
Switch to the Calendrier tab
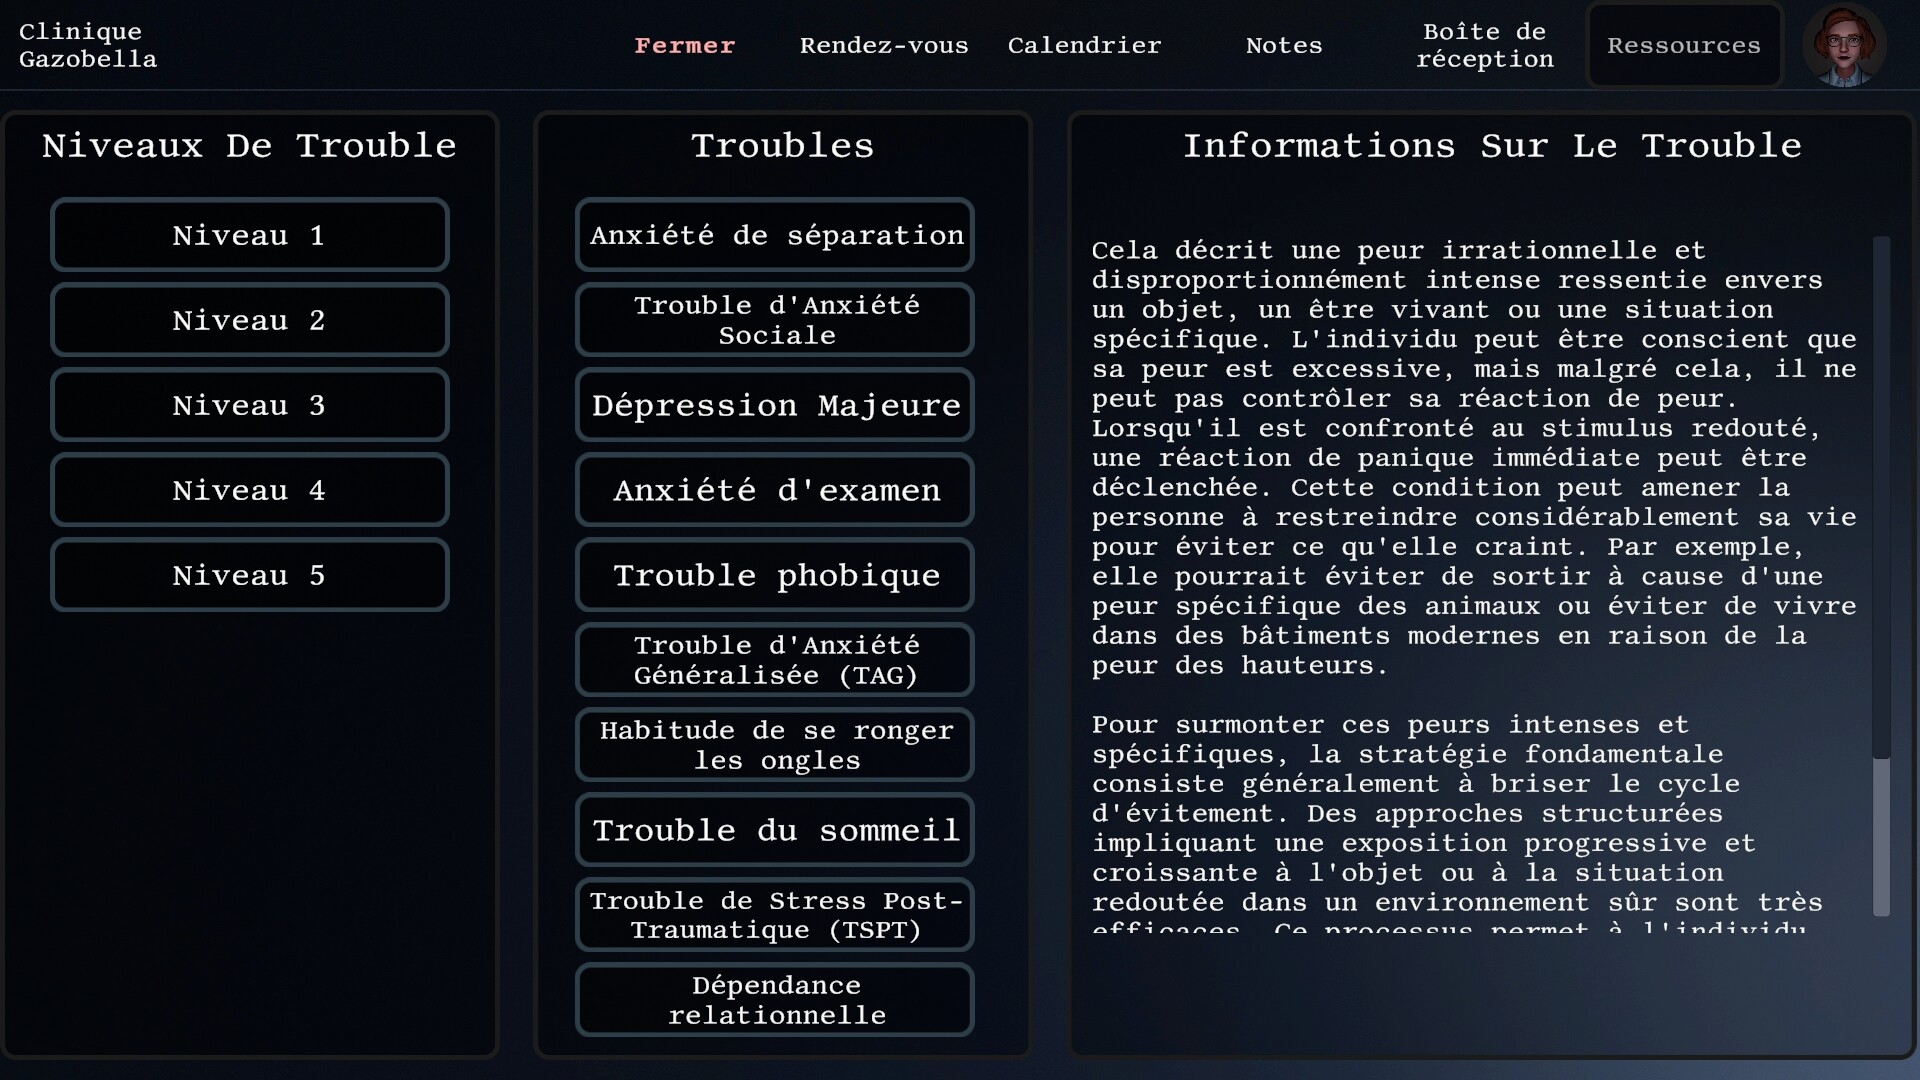coord(1084,46)
